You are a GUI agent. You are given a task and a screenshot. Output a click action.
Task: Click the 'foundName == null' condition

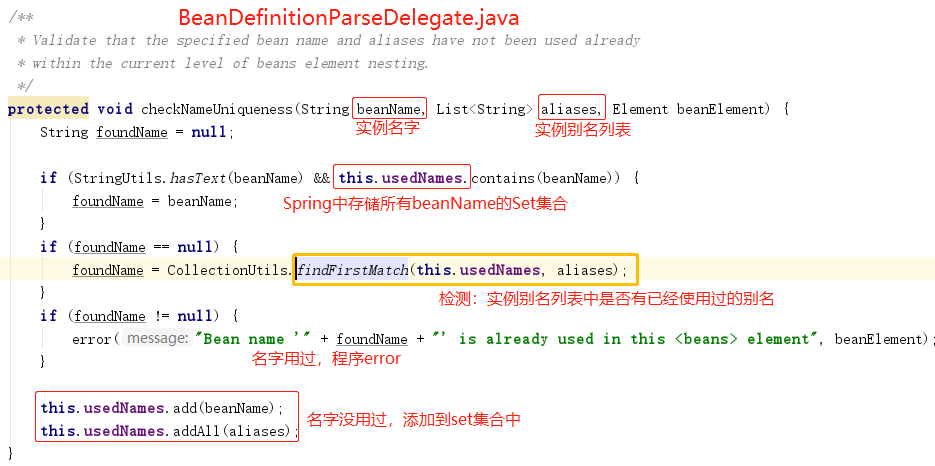pos(143,247)
